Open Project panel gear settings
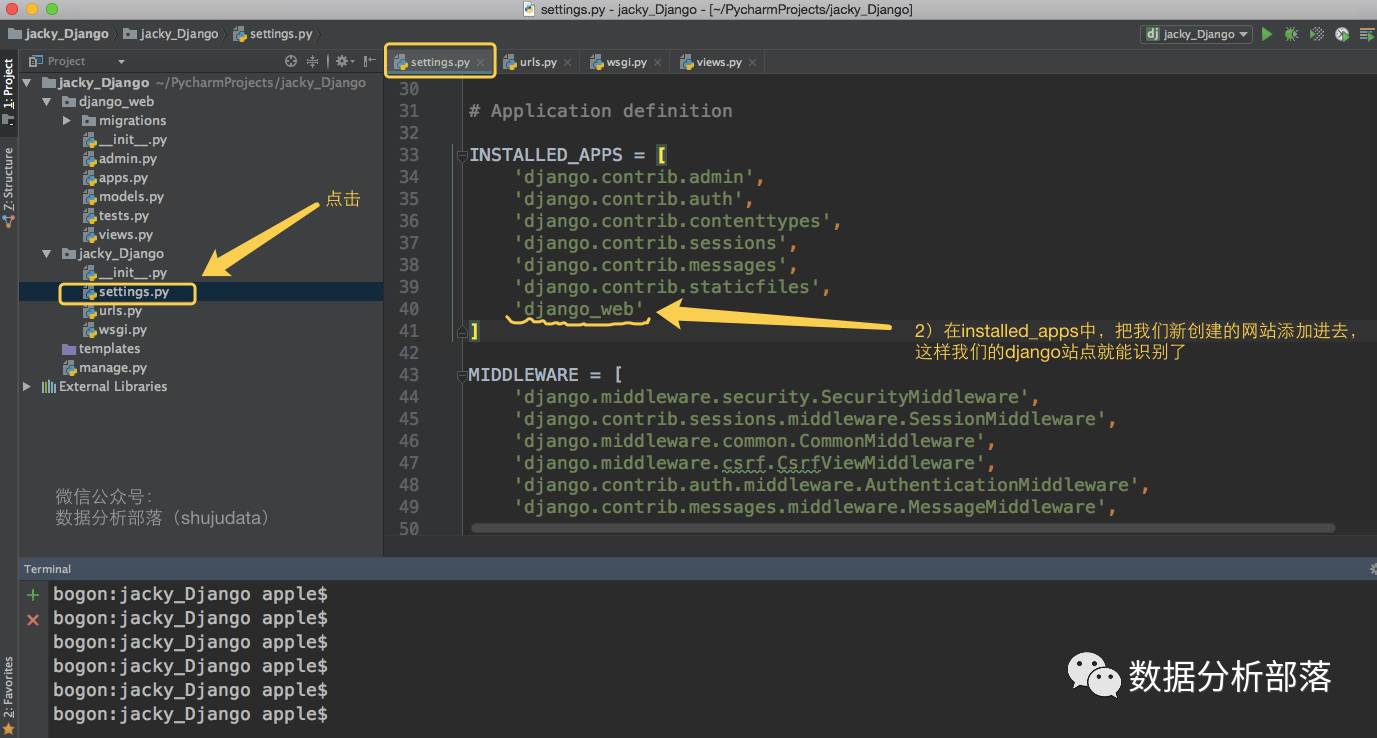The image size is (1377, 738). pos(343,61)
